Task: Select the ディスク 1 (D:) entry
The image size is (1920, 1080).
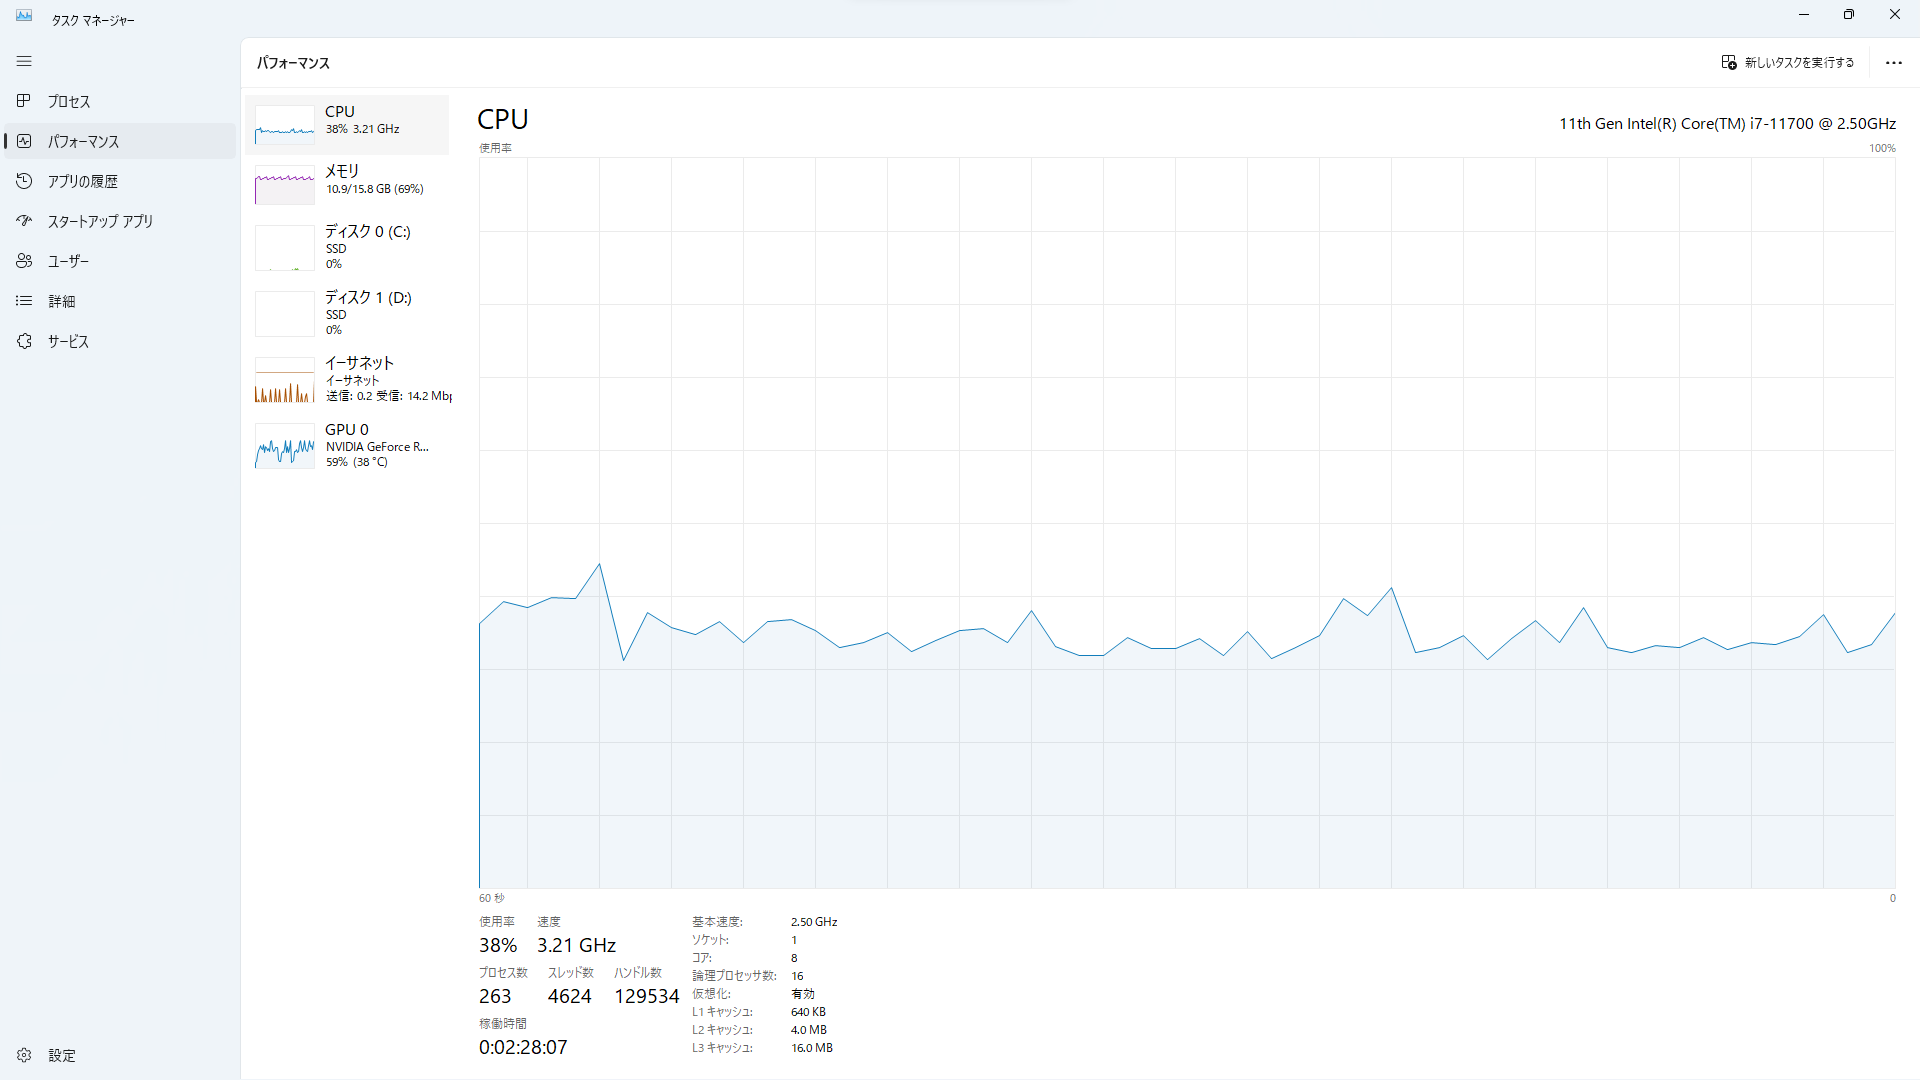Action: point(347,313)
